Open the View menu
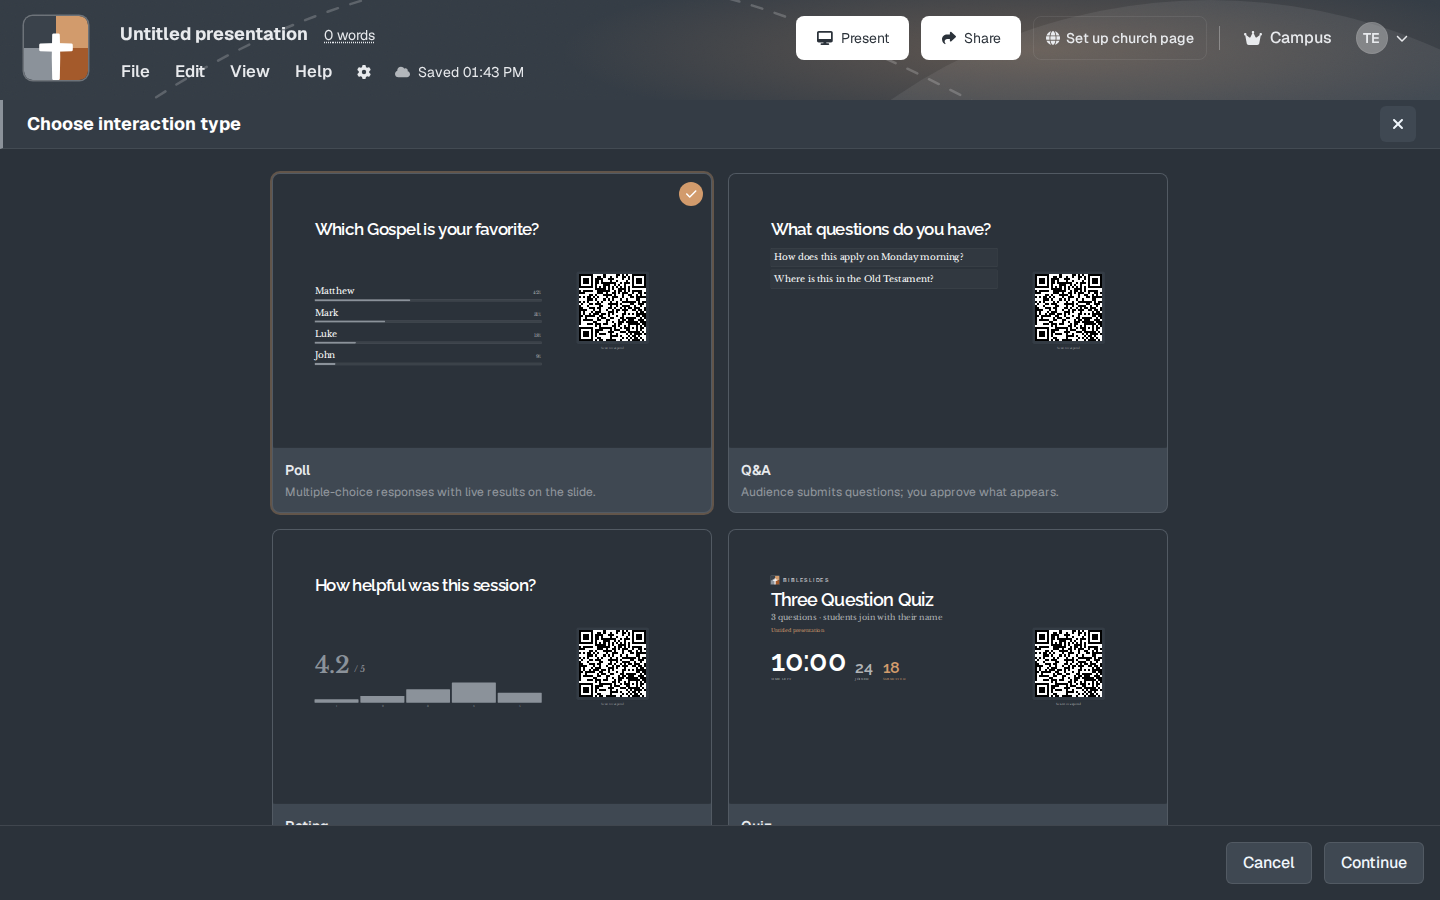The image size is (1440, 900). coord(249,71)
